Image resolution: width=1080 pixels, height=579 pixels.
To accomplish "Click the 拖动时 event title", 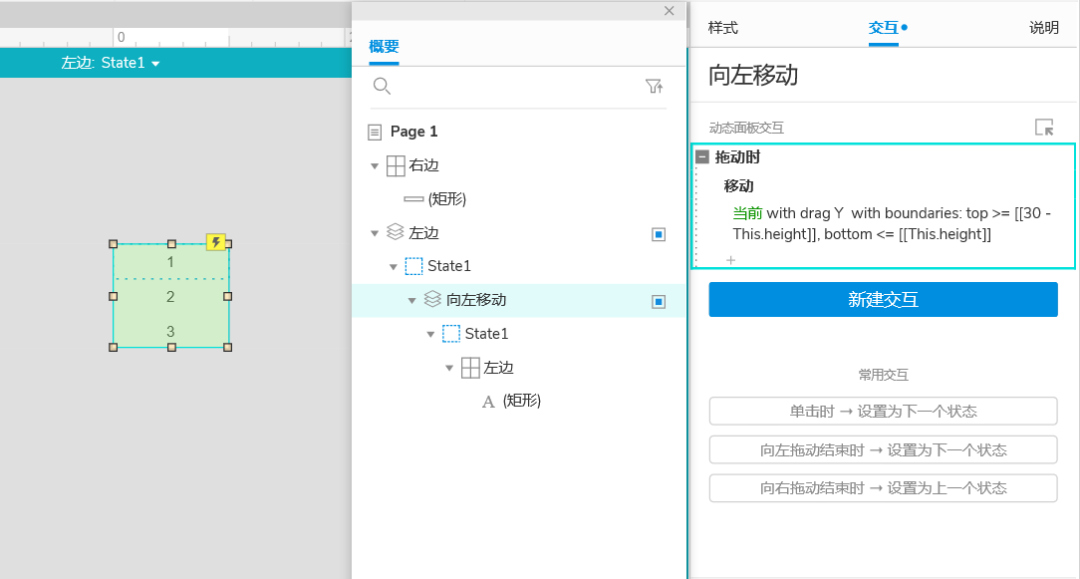I will click(x=737, y=157).
